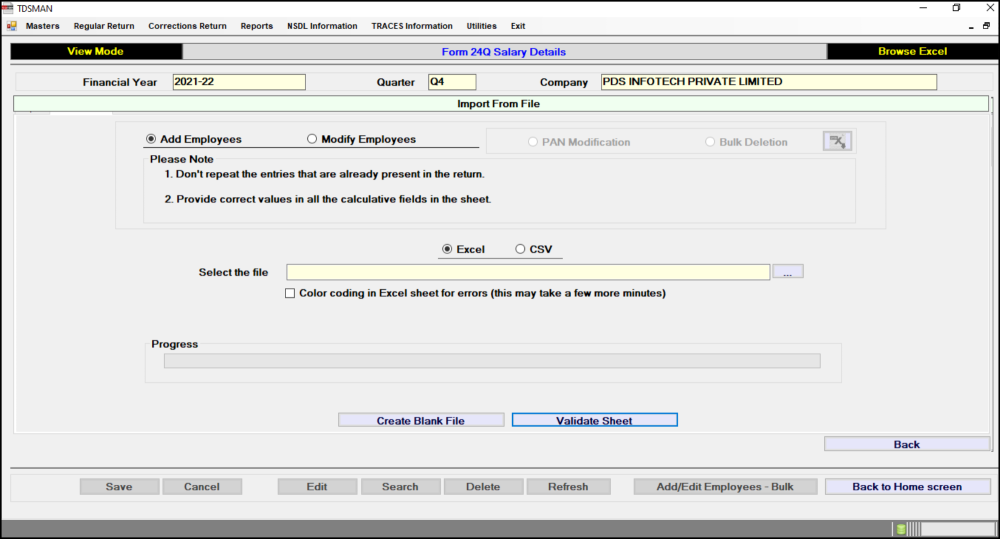Click the Back button
This screenshot has height=539, width=1000.
(x=907, y=444)
